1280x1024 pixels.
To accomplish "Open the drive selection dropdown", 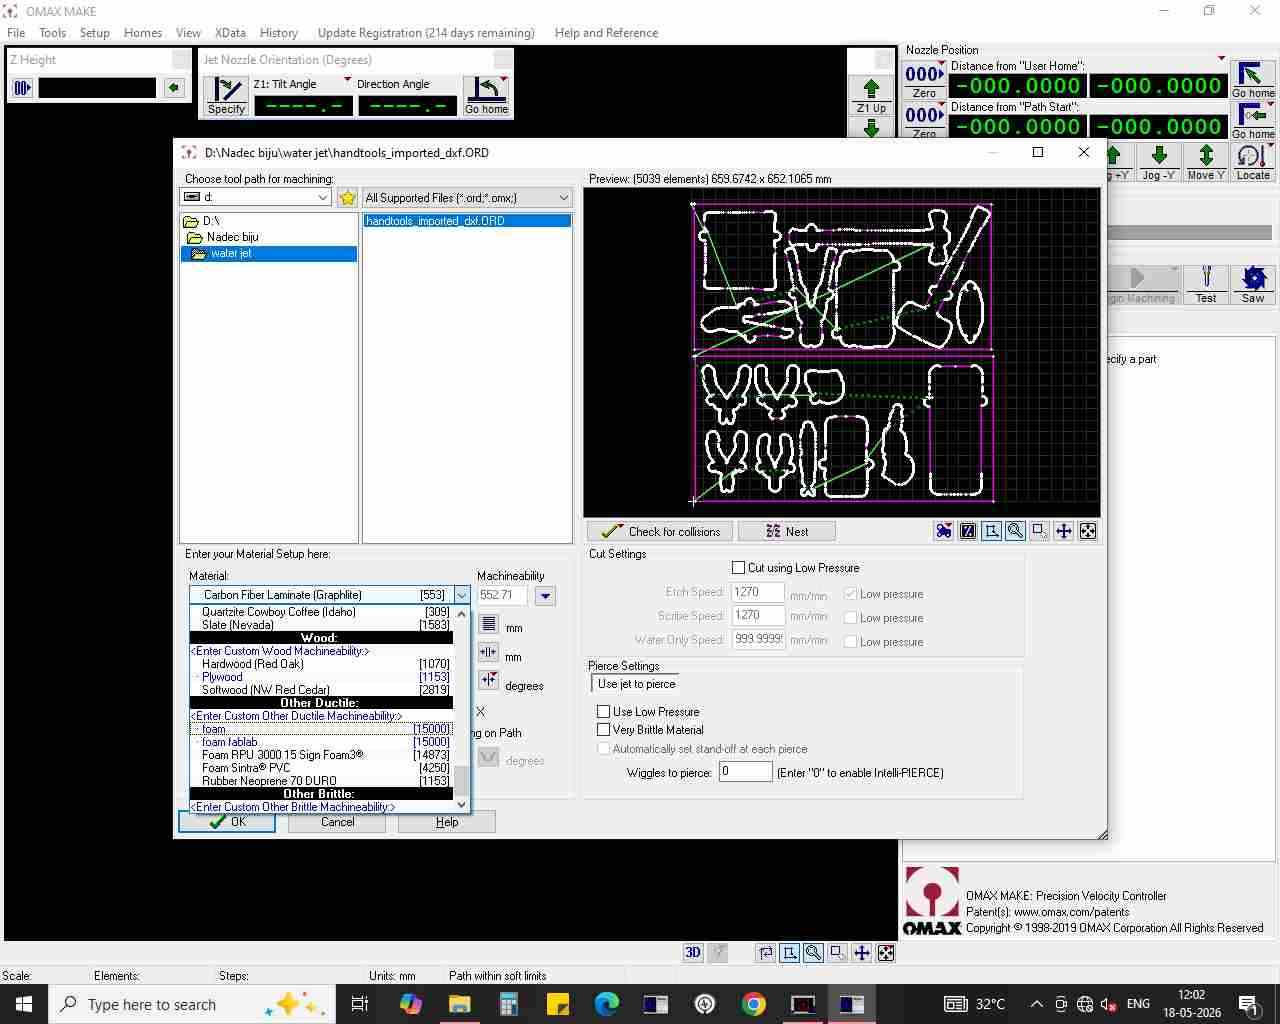I will coord(322,198).
